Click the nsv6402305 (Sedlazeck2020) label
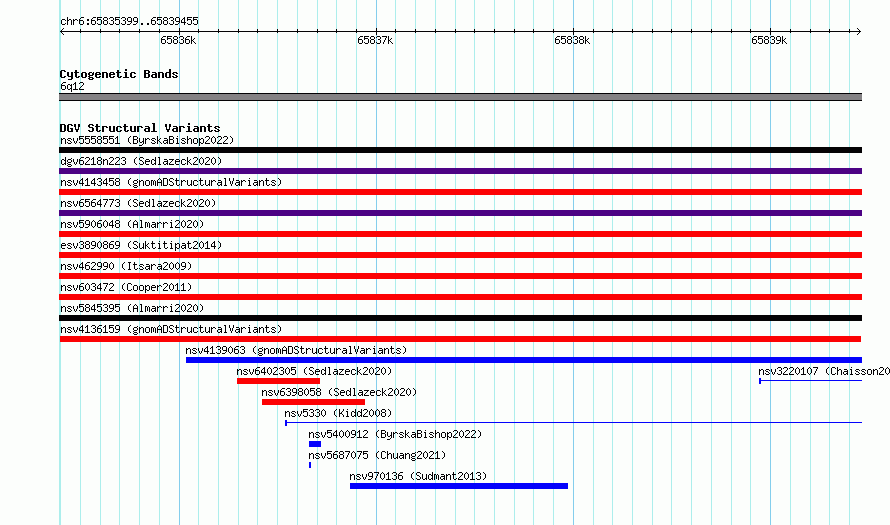This screenshot has width=890, height=525. 314,371
